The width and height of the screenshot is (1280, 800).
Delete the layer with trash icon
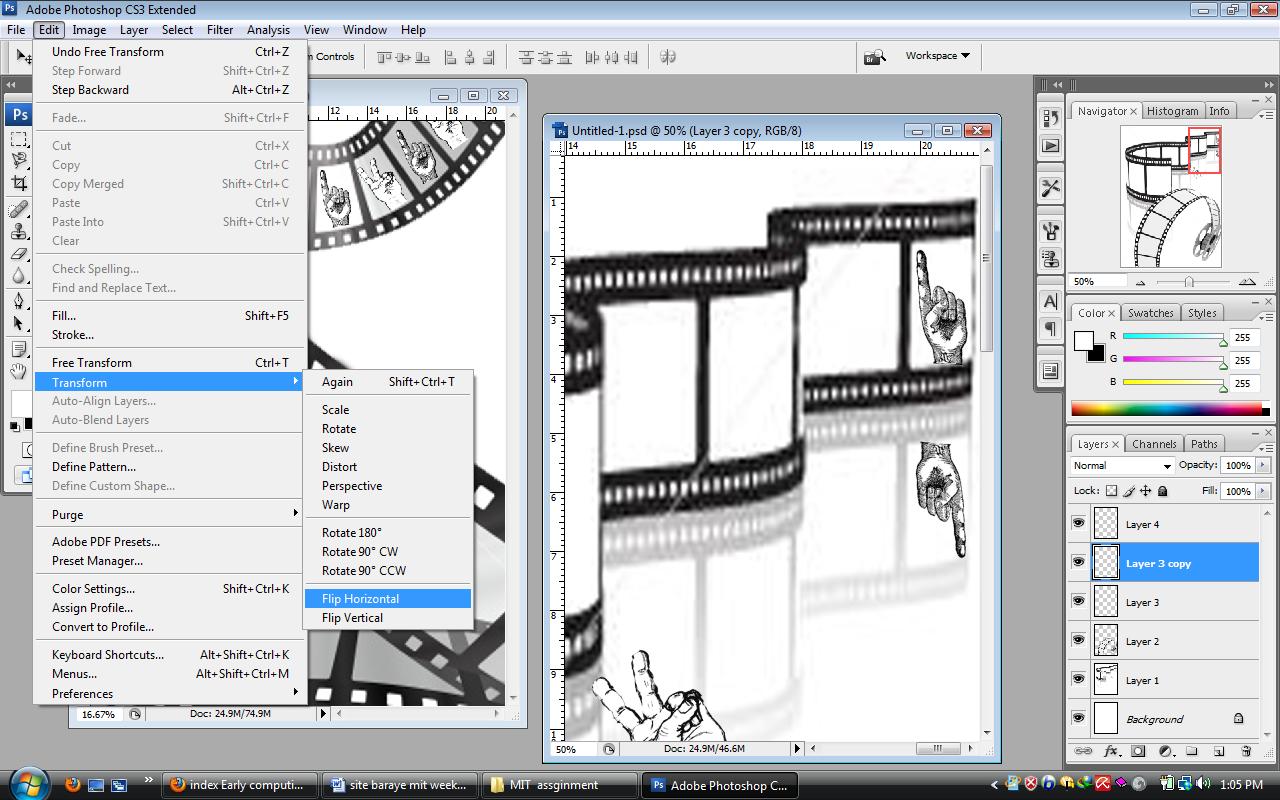[1246, 751]
